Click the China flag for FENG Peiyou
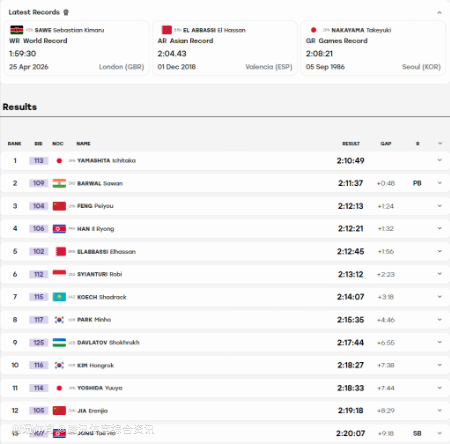Viewport: 450px width, 444px height. pos(59,206)
